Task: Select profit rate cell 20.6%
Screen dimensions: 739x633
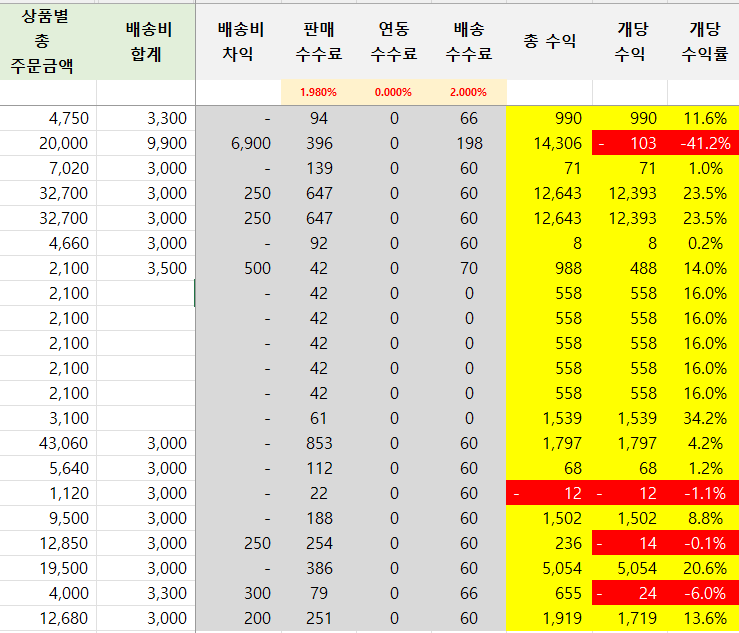Action: tap(704, 568)
